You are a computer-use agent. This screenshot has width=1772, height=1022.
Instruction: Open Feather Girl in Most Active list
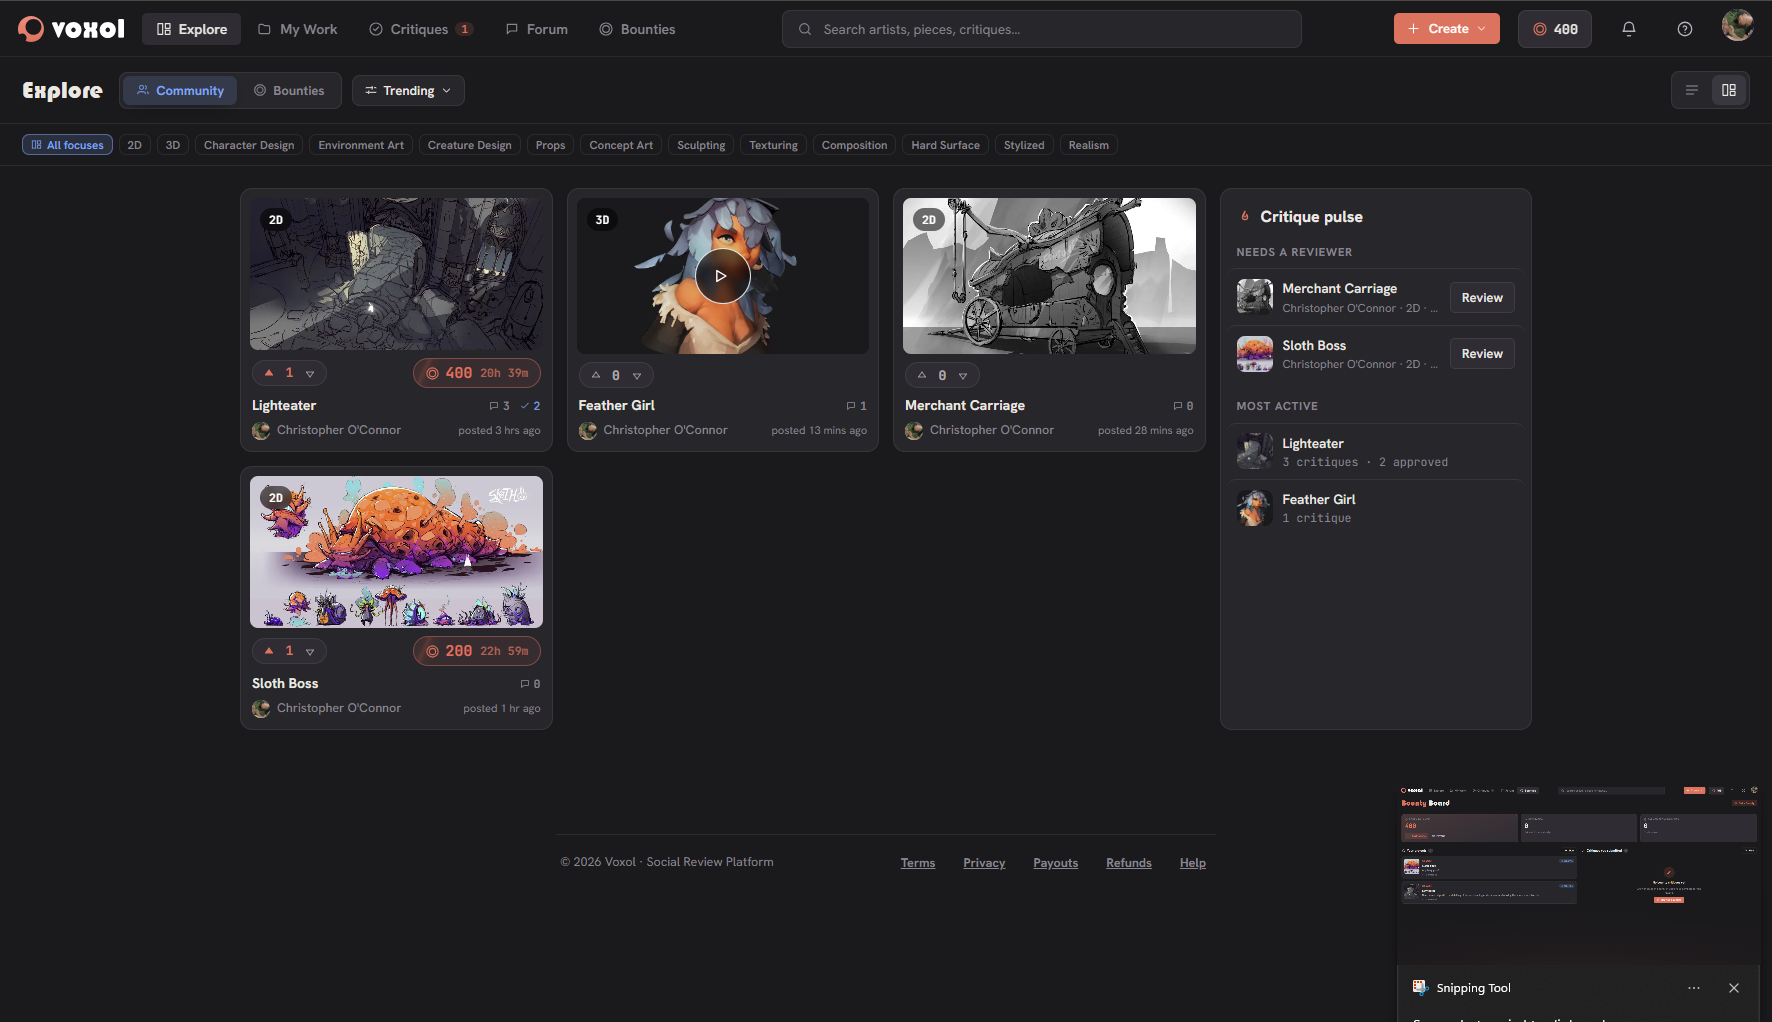(1376, 508)
